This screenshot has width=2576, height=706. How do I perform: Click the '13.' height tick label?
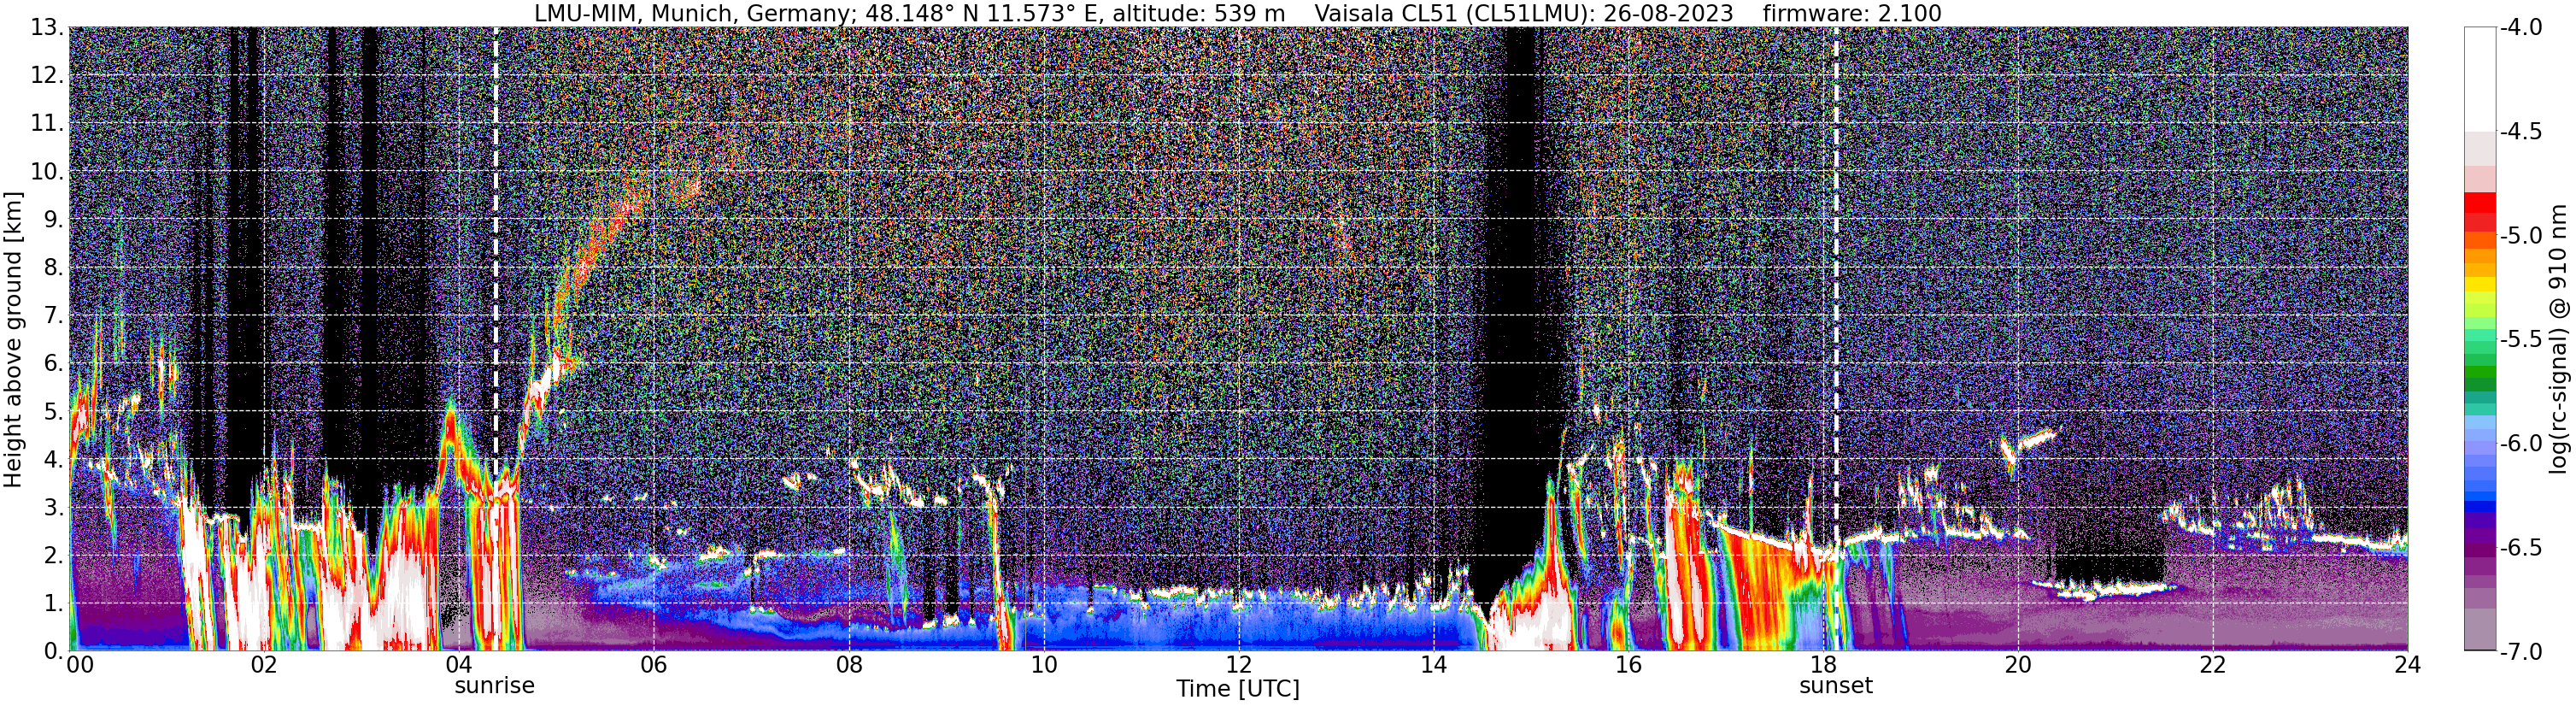[x=47, y=27]
